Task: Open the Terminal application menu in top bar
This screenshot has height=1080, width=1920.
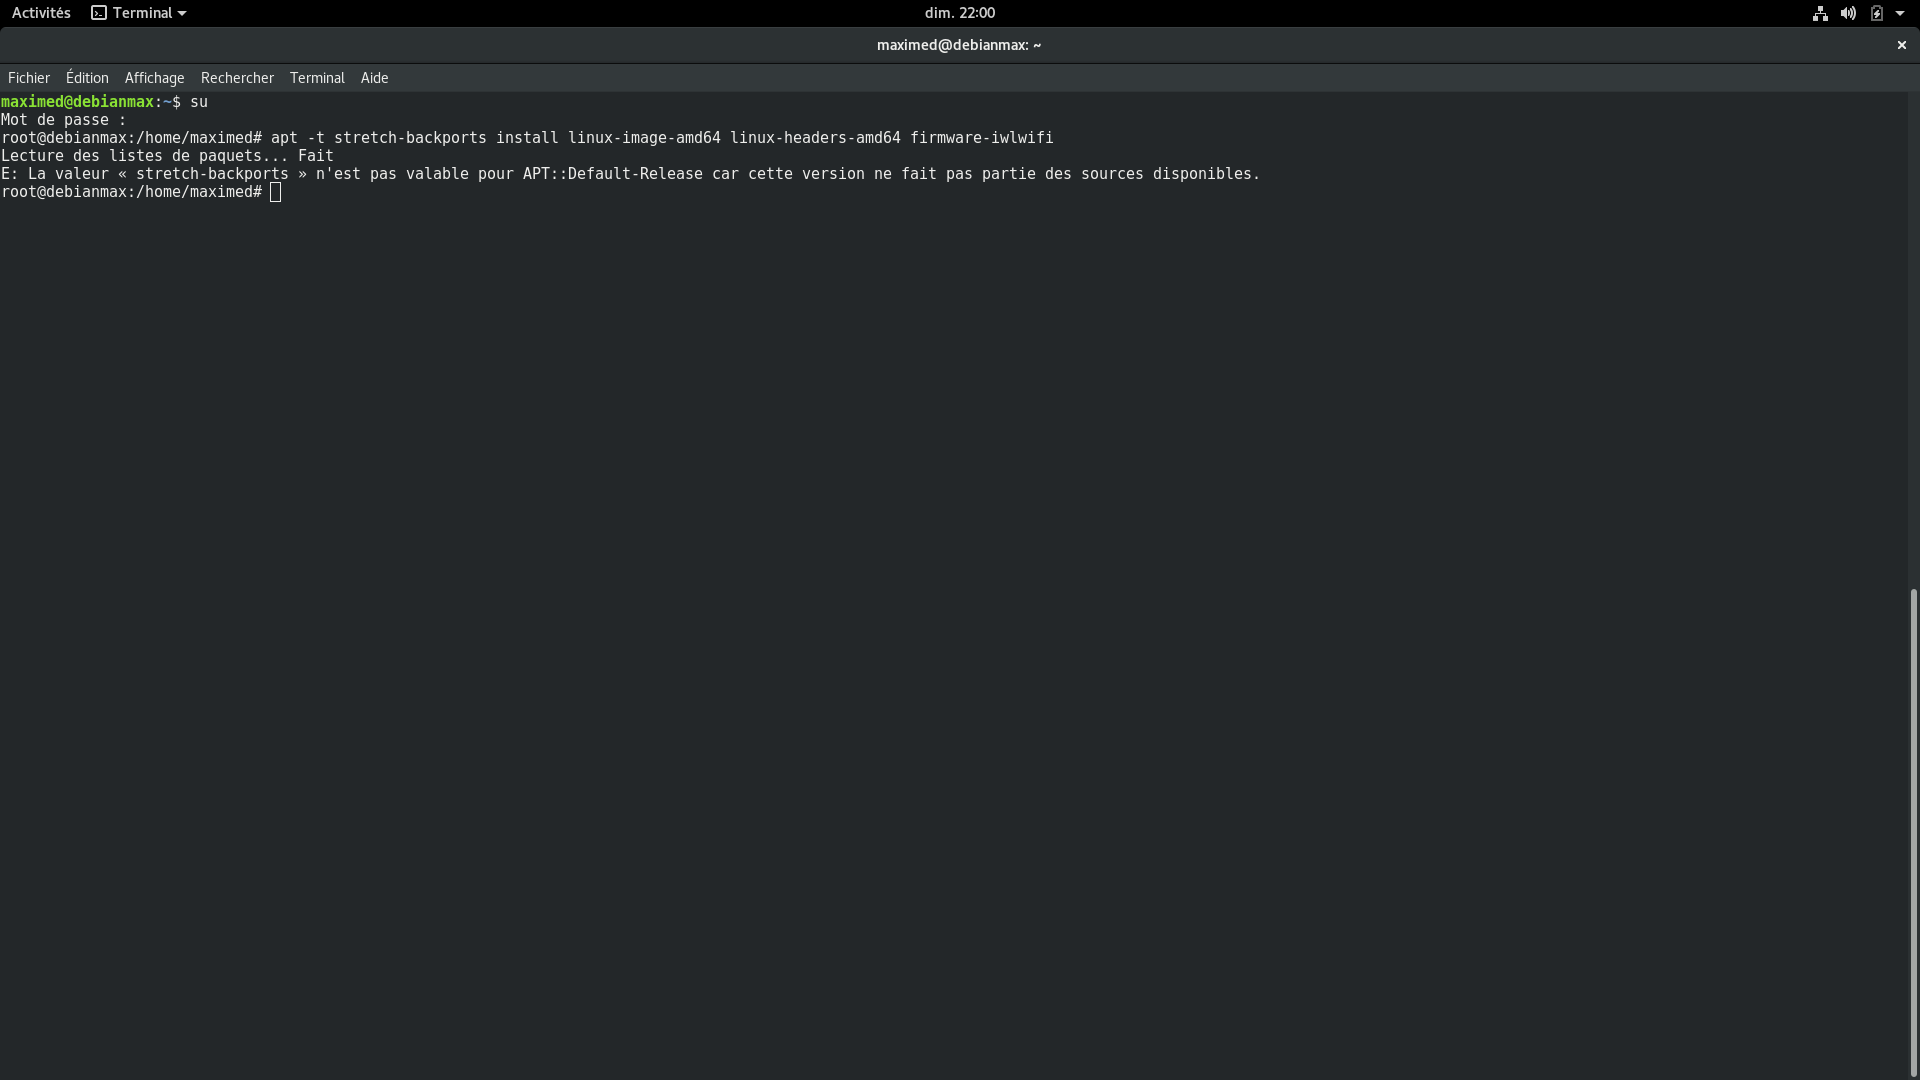Action: [x=139, y=13]
